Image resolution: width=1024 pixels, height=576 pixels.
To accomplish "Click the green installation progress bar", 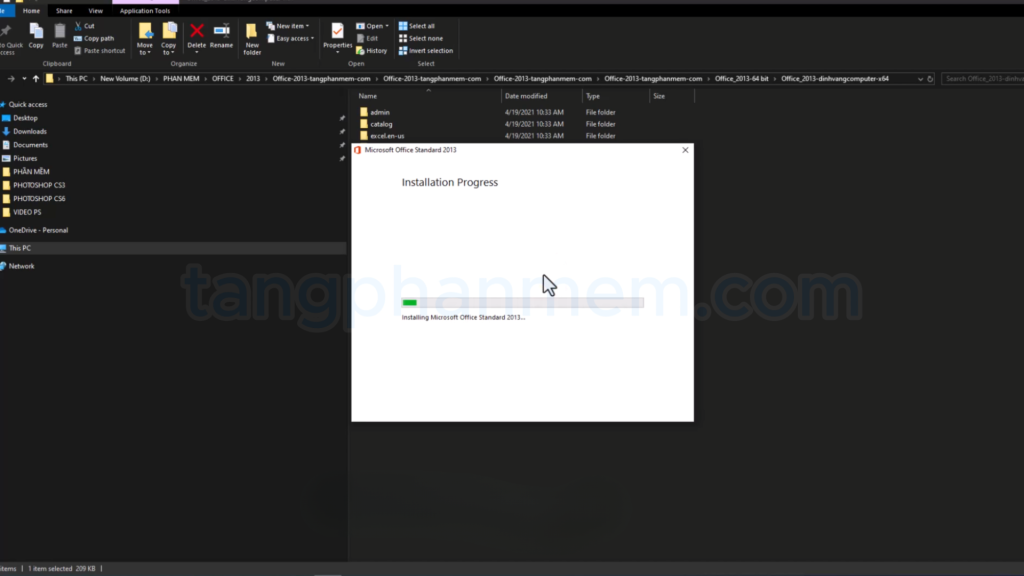I will point(522,302).
